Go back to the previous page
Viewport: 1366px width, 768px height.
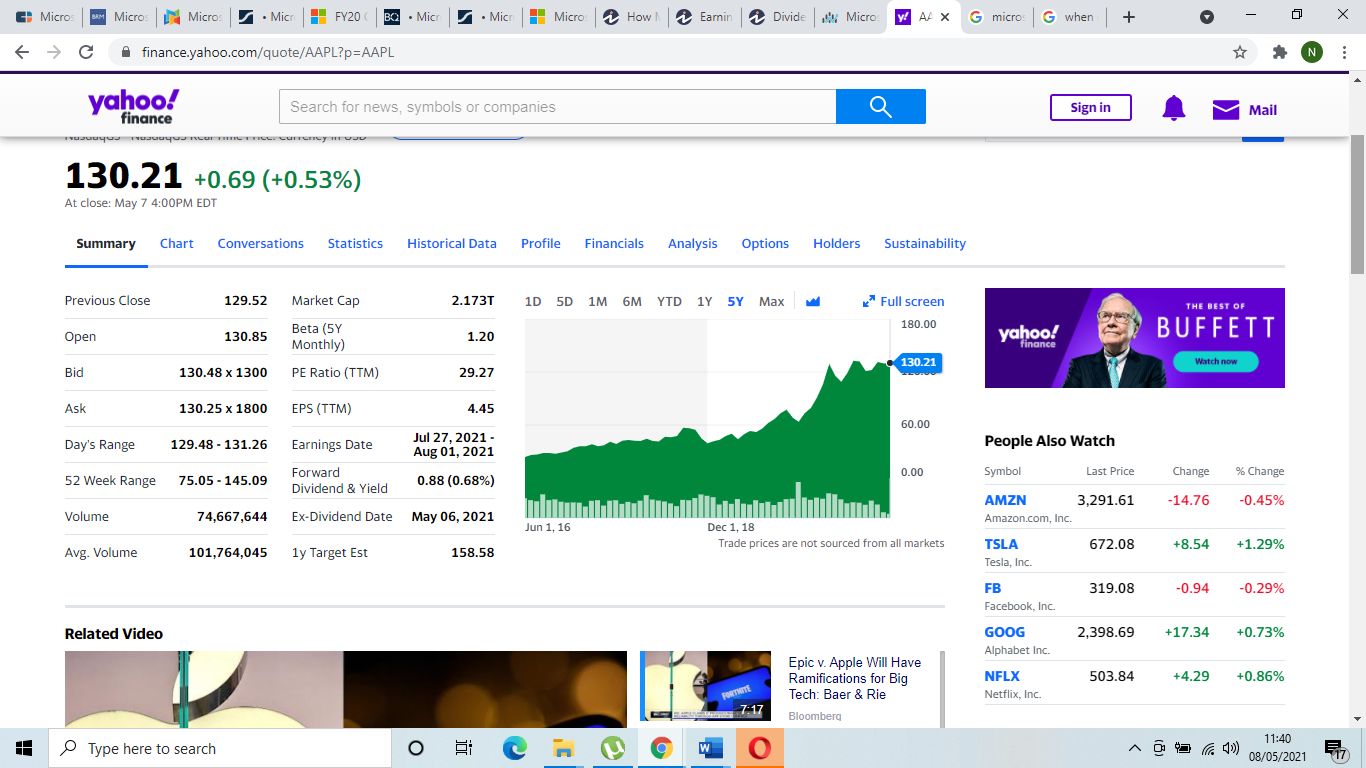pyautogui.click(x=23, y=52)
